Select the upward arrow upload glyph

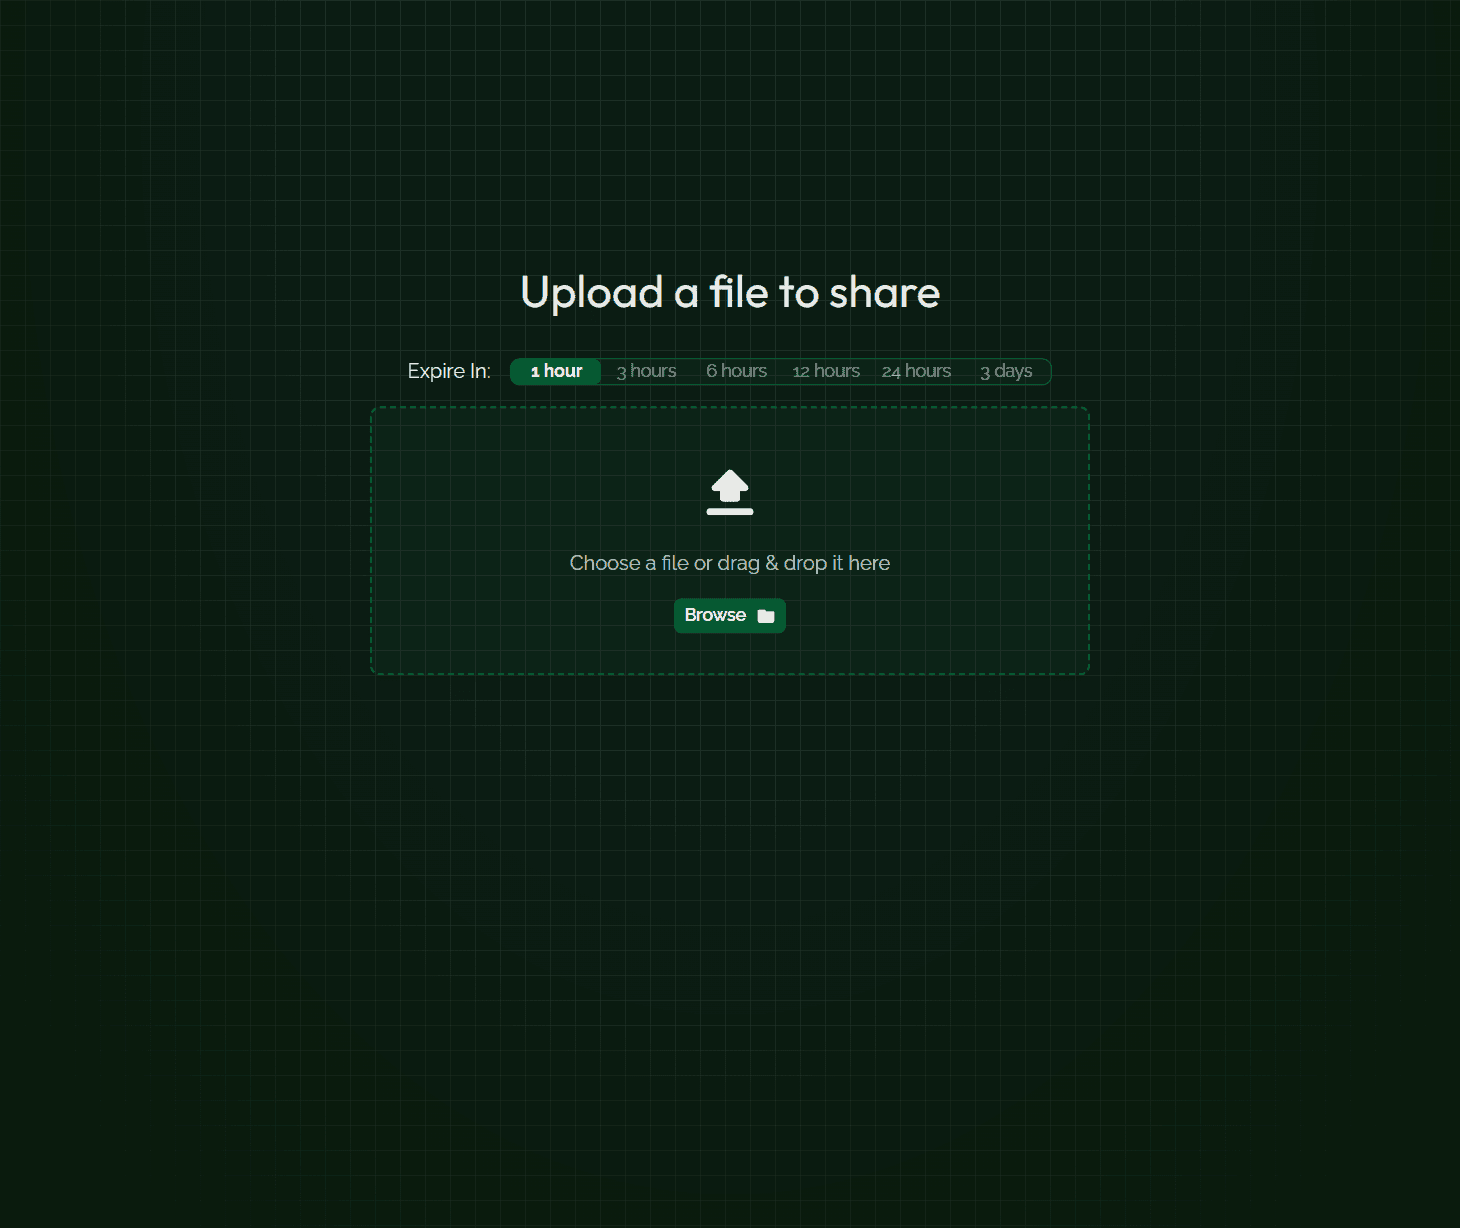[729, 483]
